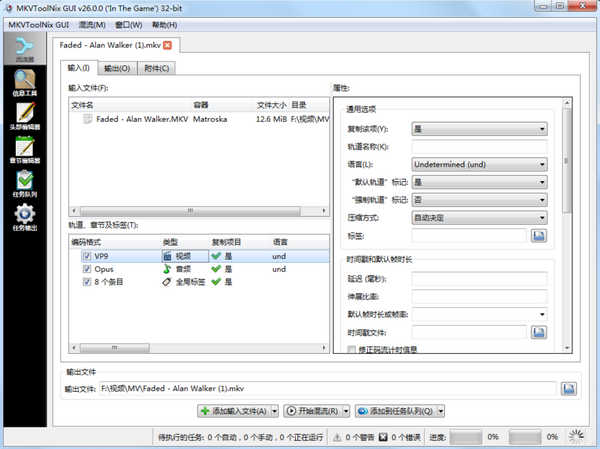
Task: Click add to job queue (添加到任务队列) button
Action: point(396,411)
